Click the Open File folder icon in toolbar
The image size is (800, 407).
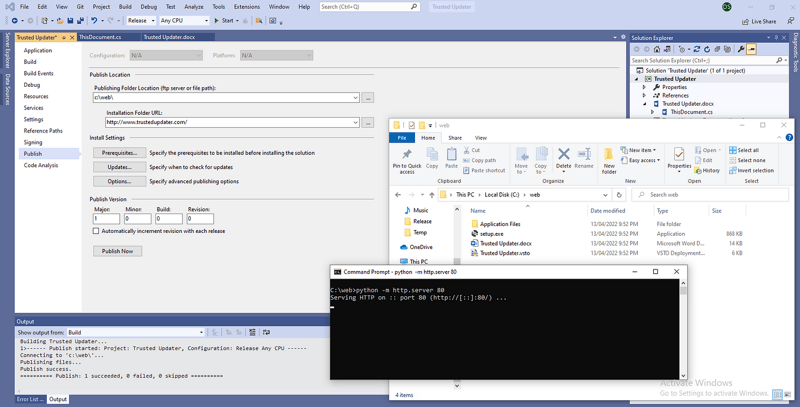[x=60, y=20]
